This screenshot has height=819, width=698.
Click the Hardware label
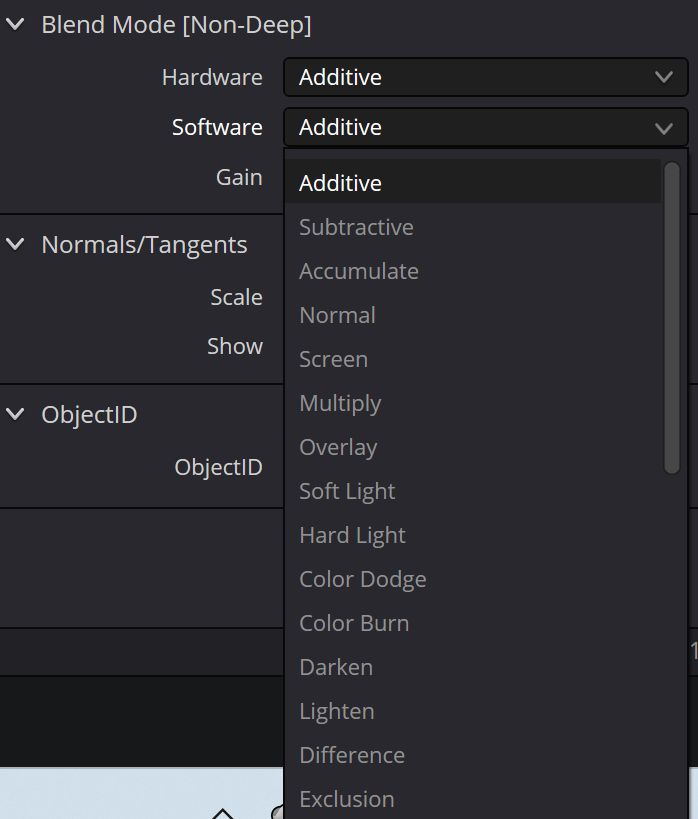(212, 77)
